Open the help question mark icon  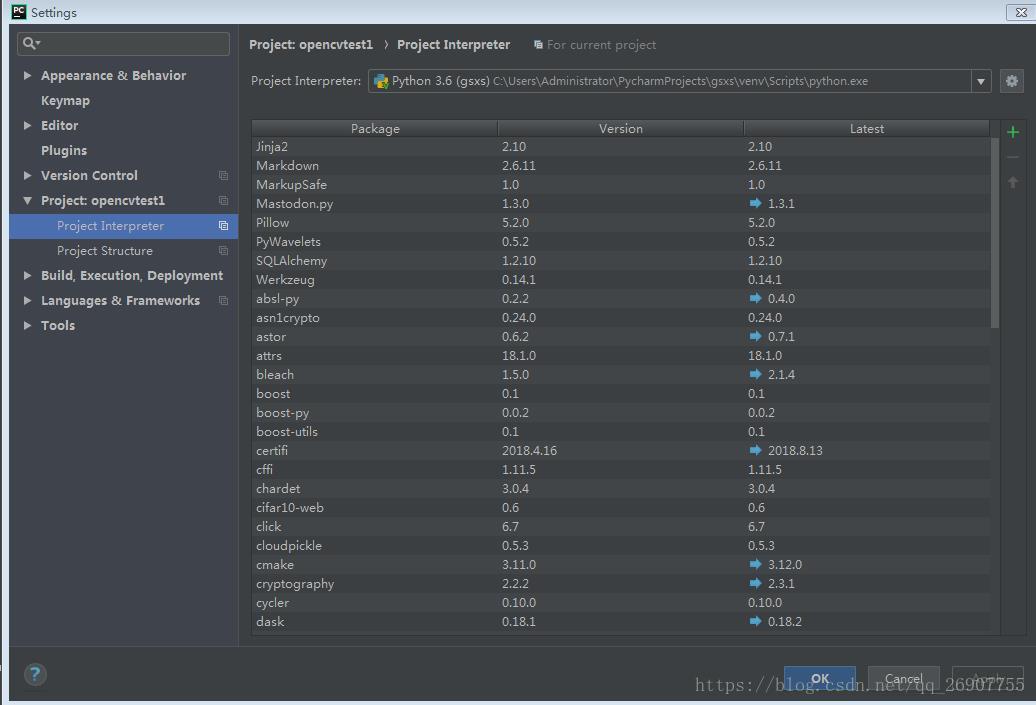35,674
